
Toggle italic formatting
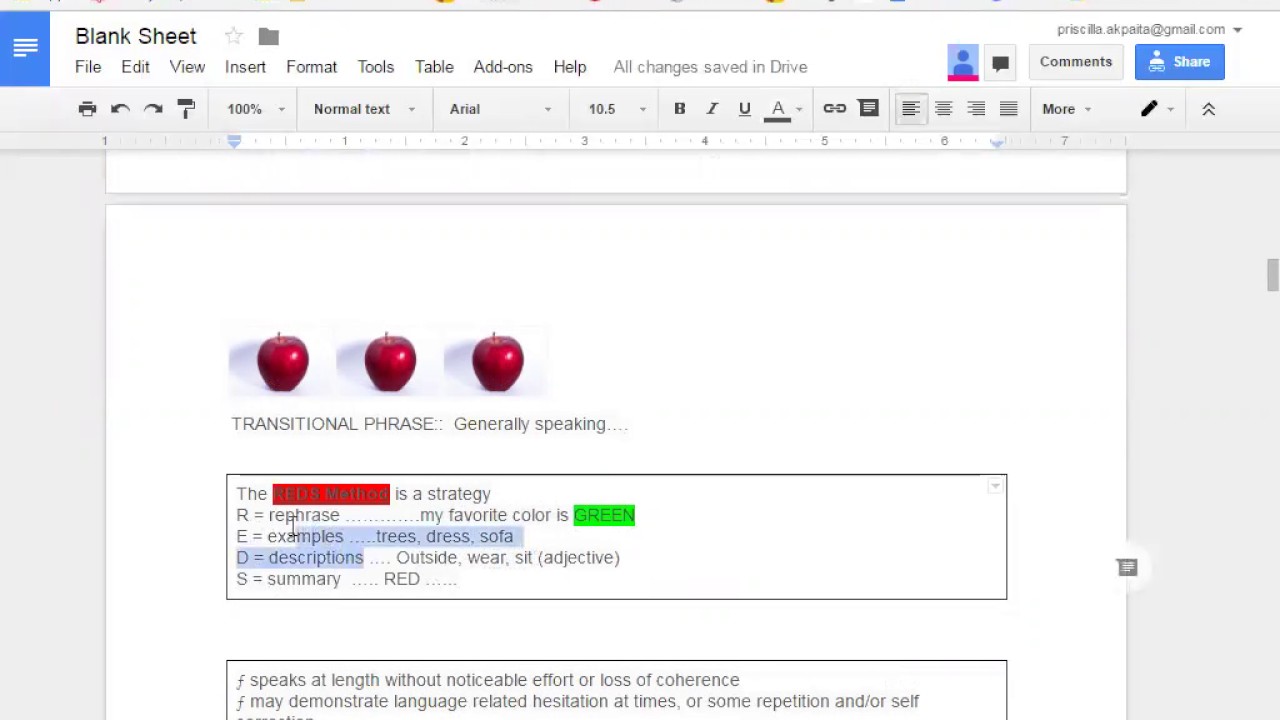pos(712,109)
